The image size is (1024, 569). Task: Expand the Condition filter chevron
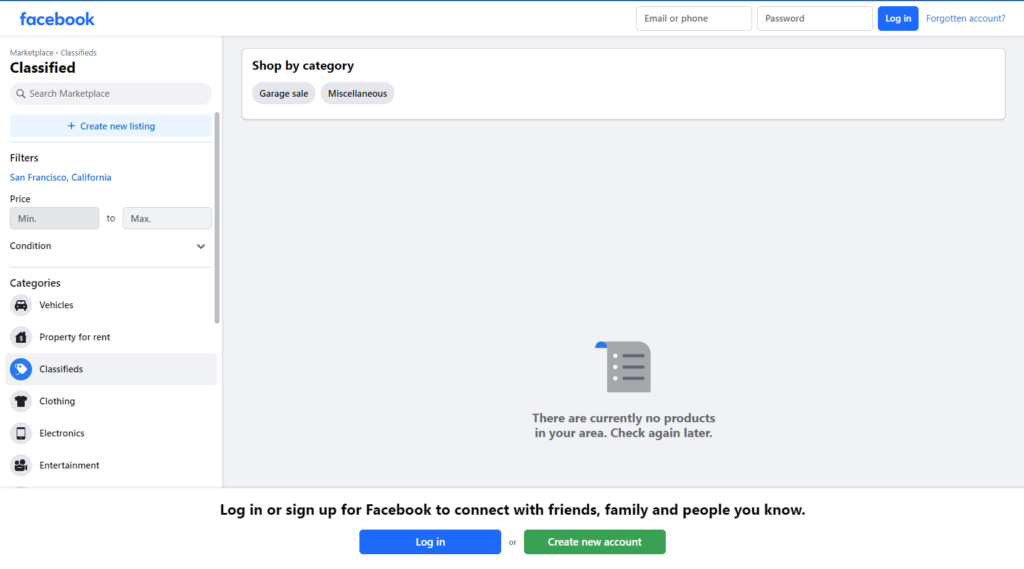[200, 246]
